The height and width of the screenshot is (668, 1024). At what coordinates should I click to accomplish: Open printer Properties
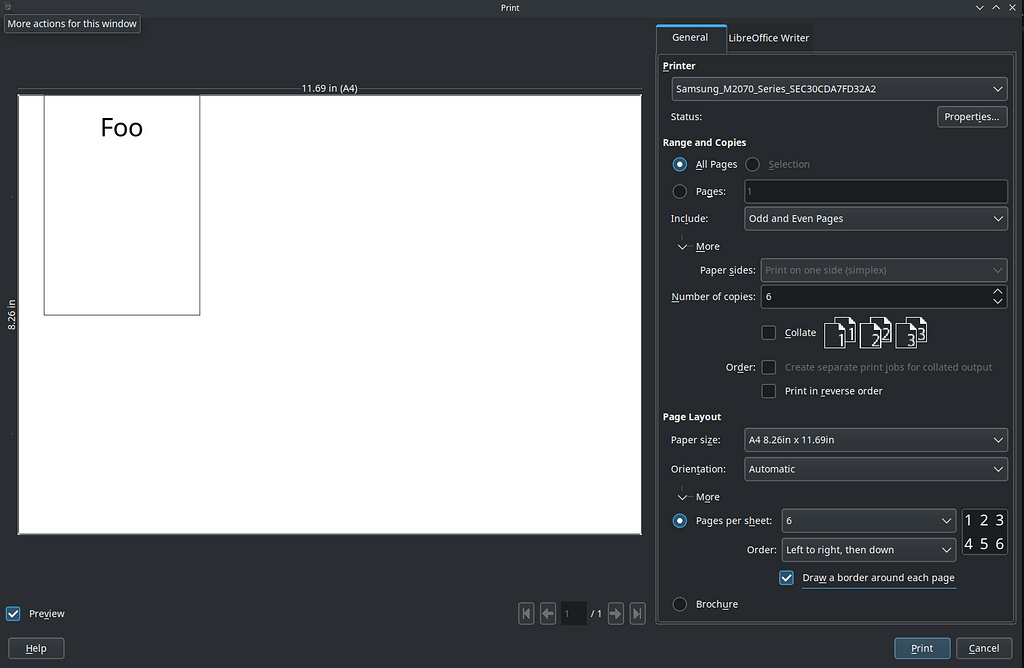972,117
